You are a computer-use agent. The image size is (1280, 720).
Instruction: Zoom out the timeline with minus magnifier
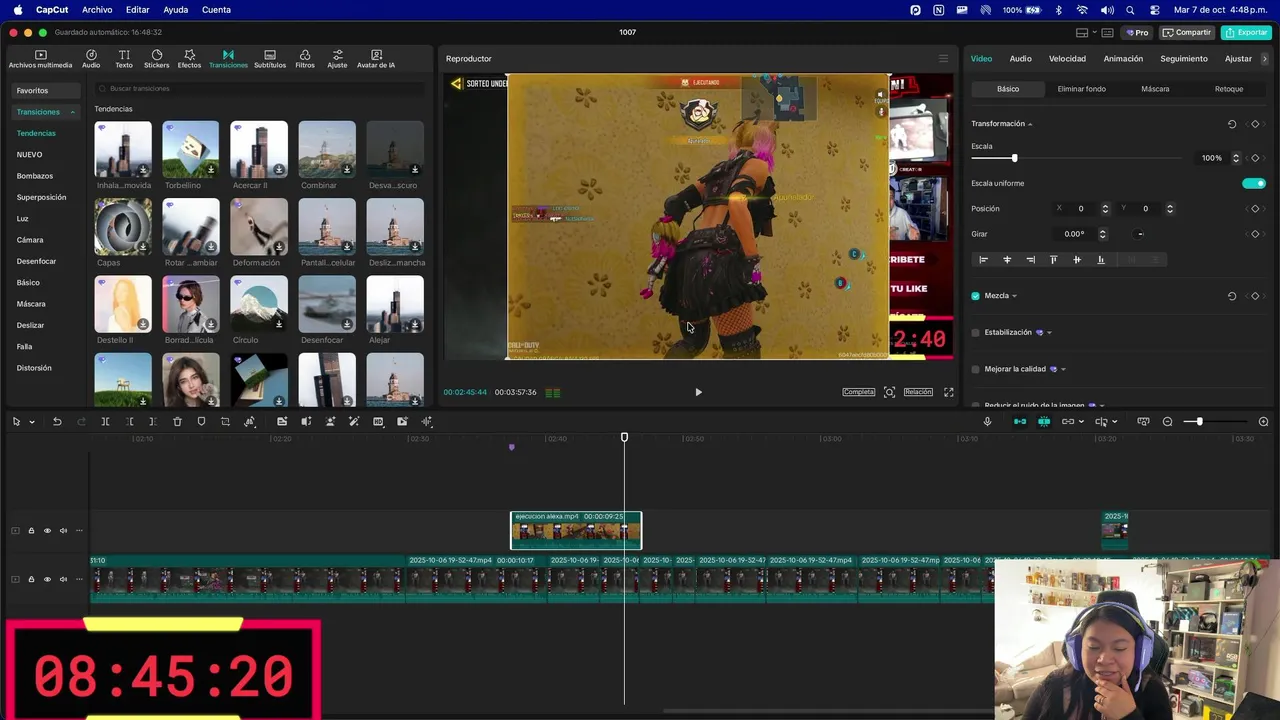coord(1167,422)
